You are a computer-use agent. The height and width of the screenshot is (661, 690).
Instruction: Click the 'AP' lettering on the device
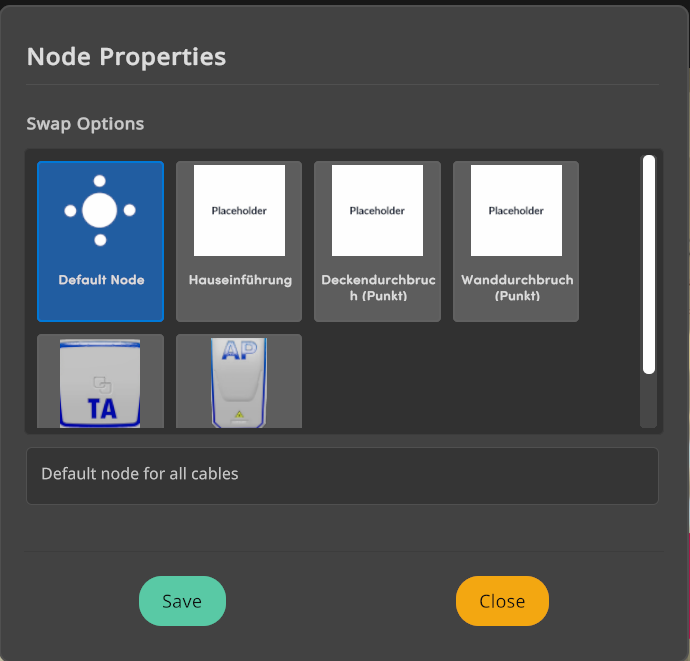pyautogui.click(x=239, y=351)
